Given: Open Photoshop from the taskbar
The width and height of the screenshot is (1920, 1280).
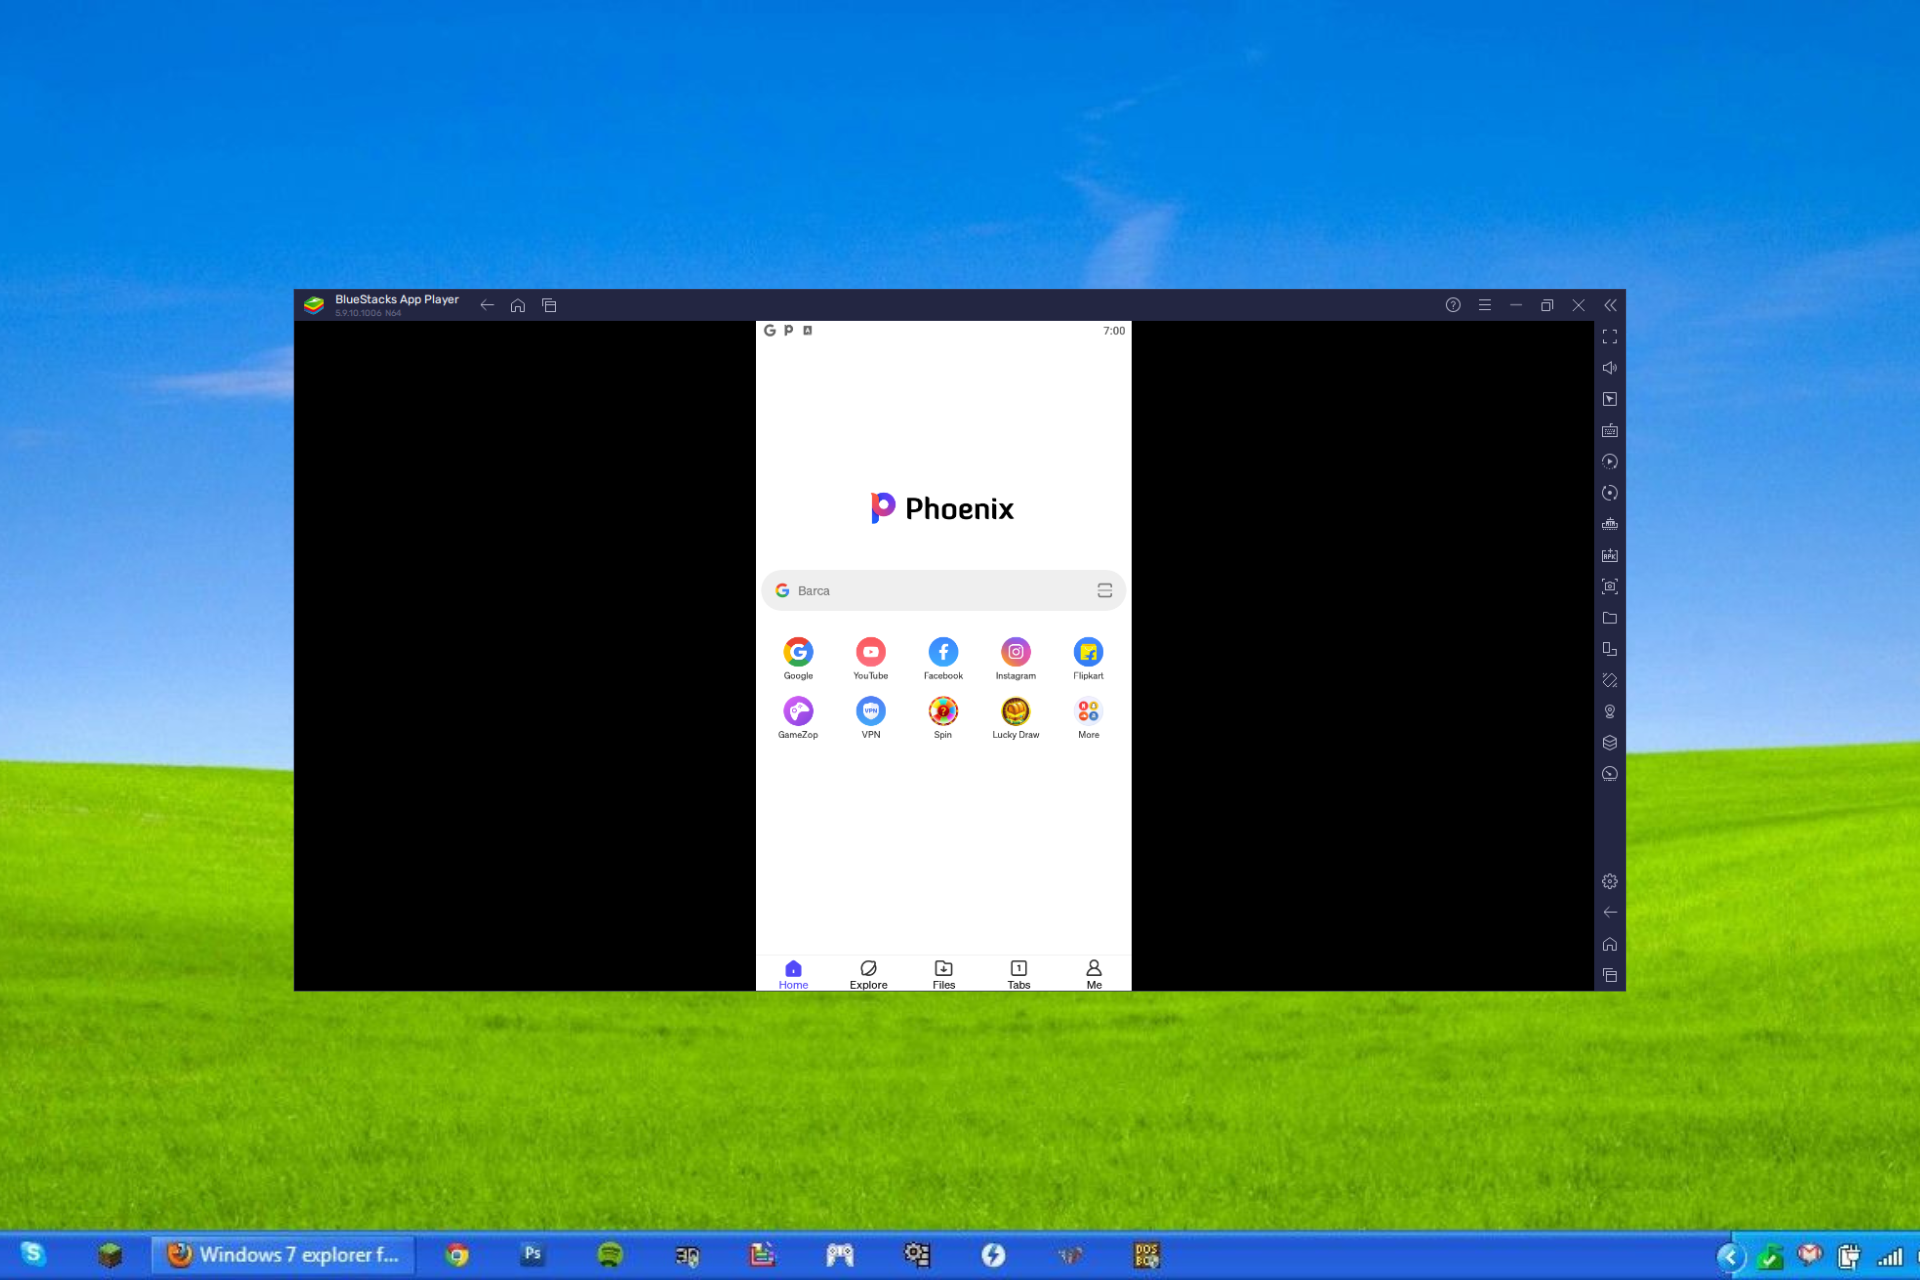Looking at the screenshot, I should pos(533,1254).
